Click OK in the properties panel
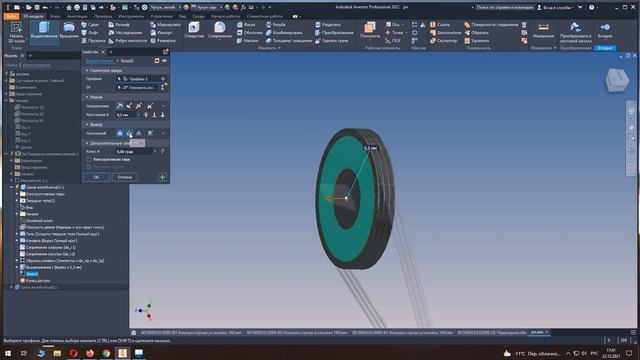 (96, 177)
